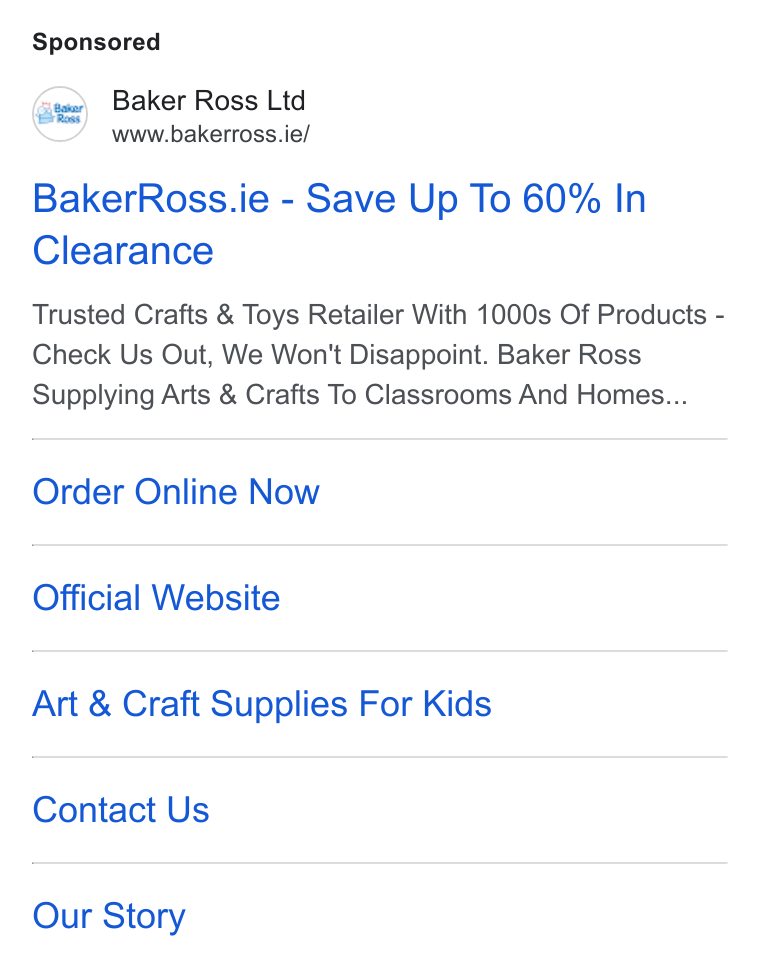Click the BakerRoss.ie text starting the headline
760x968 pixels.
click(x=151, y=199)
